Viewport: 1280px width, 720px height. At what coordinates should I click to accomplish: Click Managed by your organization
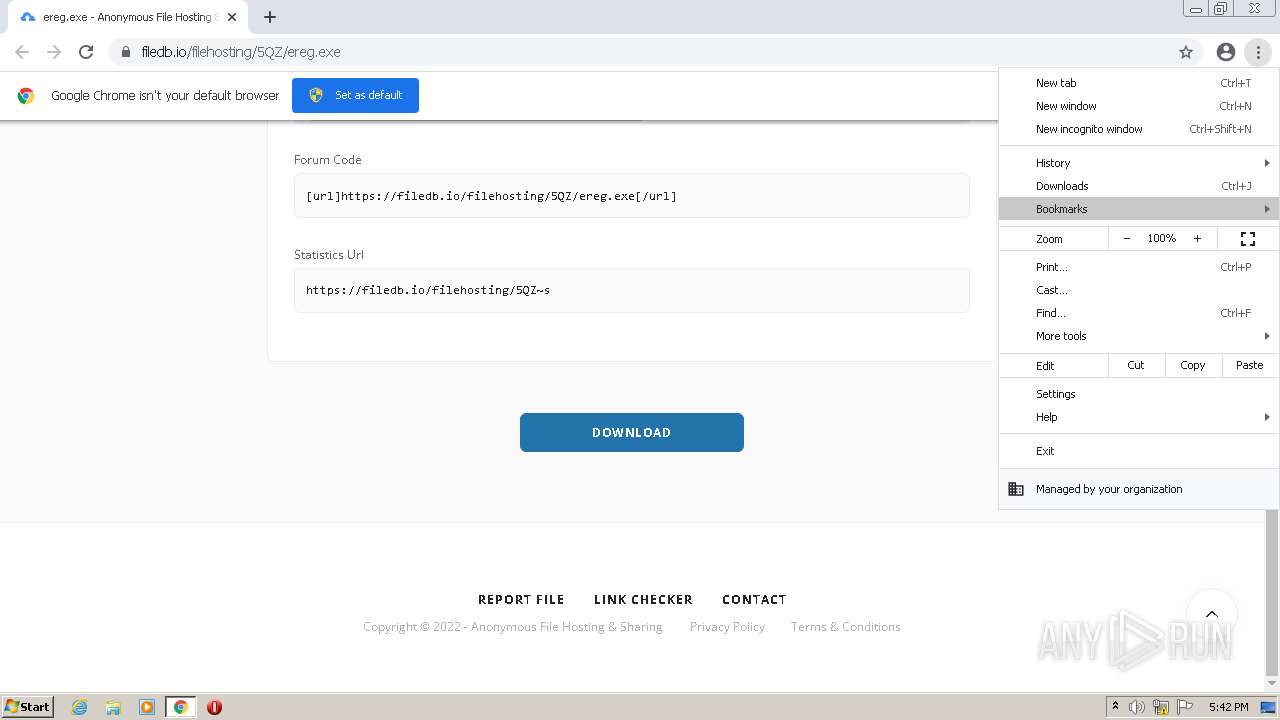(1139, 489)
